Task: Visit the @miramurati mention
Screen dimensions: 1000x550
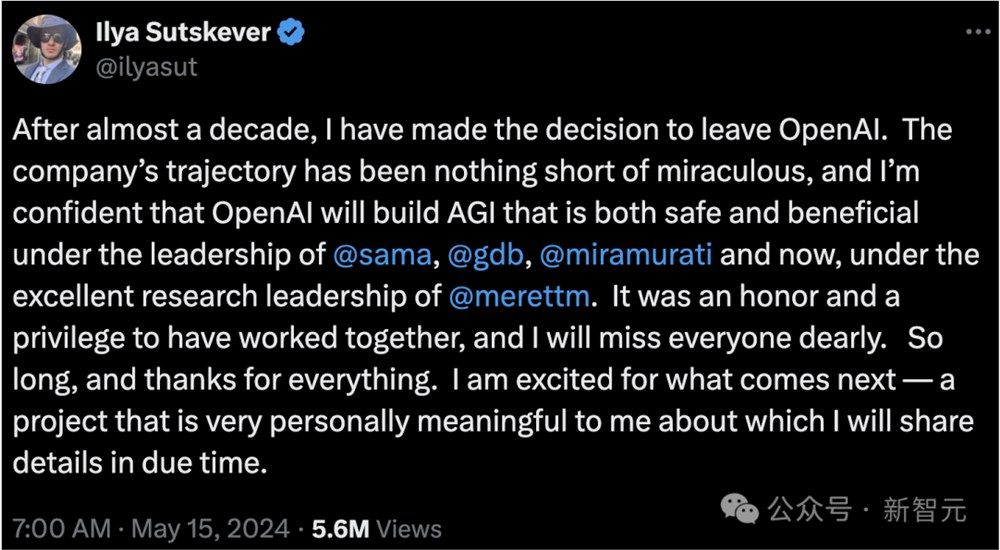Action: point(626,254)
